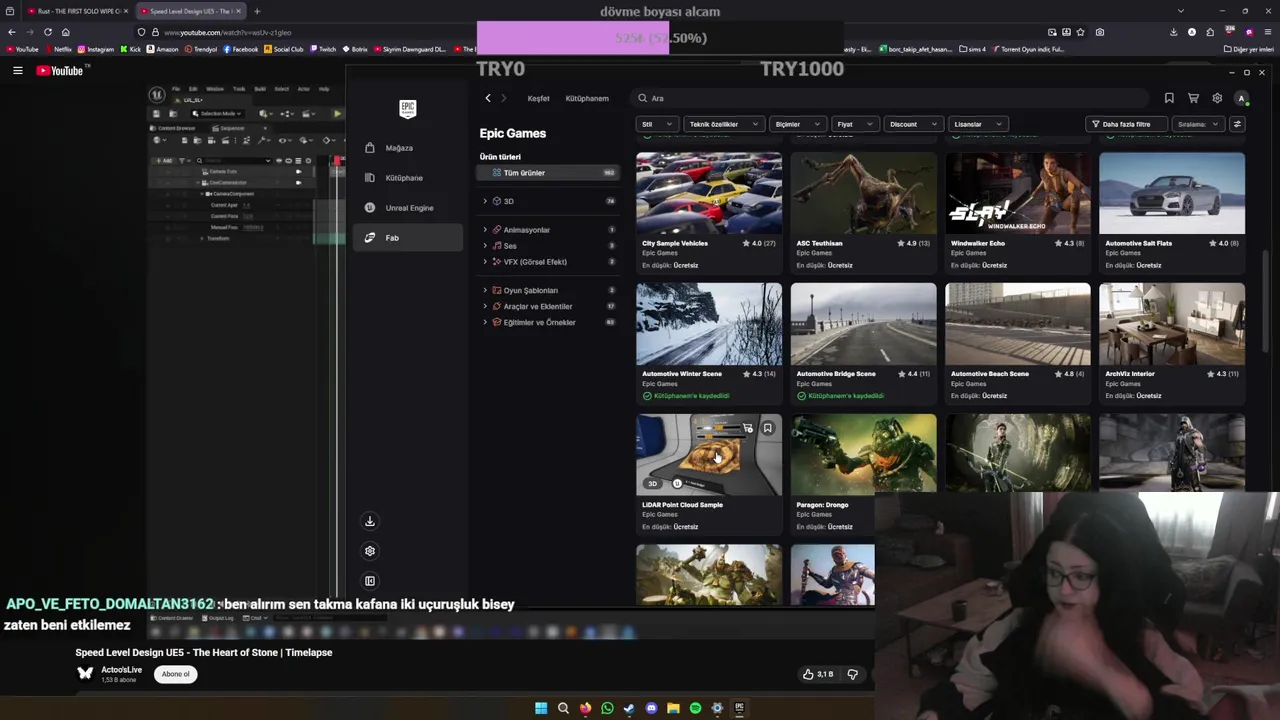
Task: Reload the browser page
Action: [47, 32]
